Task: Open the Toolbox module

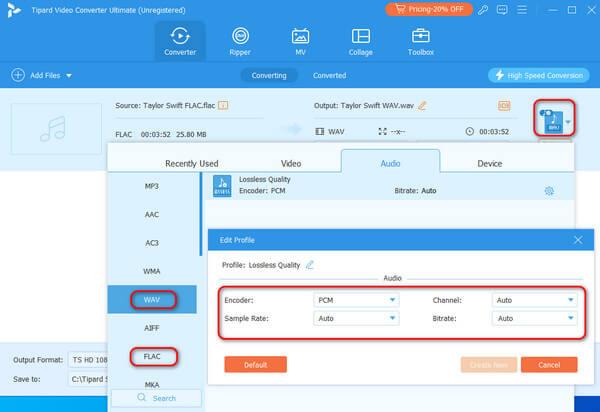Action: click(x=421, y=41)
